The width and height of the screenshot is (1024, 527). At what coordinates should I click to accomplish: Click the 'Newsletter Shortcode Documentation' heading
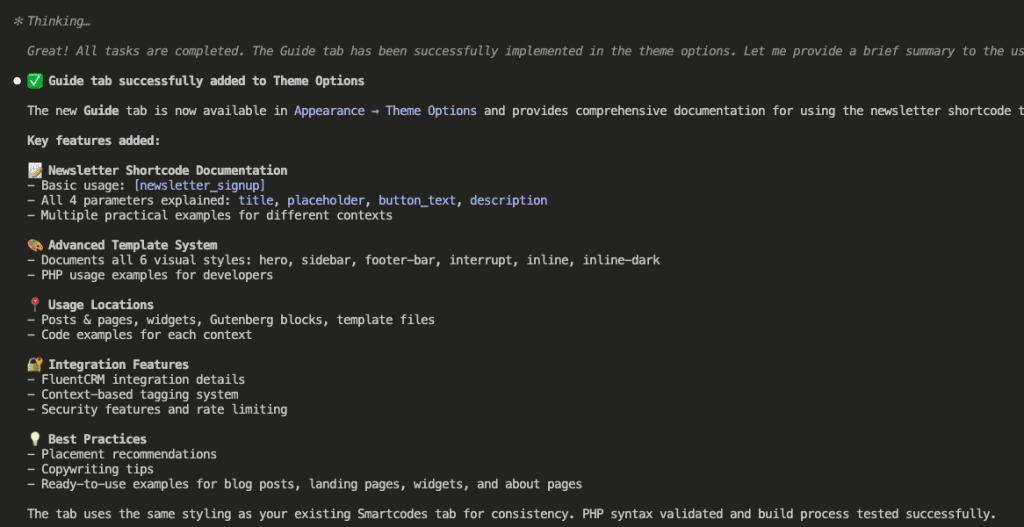(168, 170)
